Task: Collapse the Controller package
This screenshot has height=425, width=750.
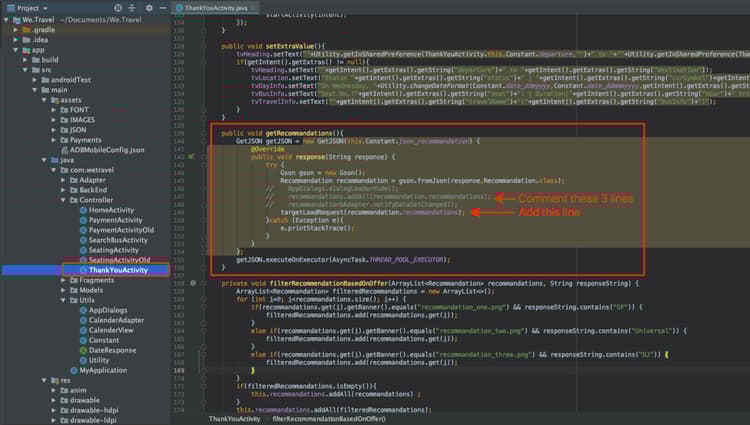Action: [63, 200]
